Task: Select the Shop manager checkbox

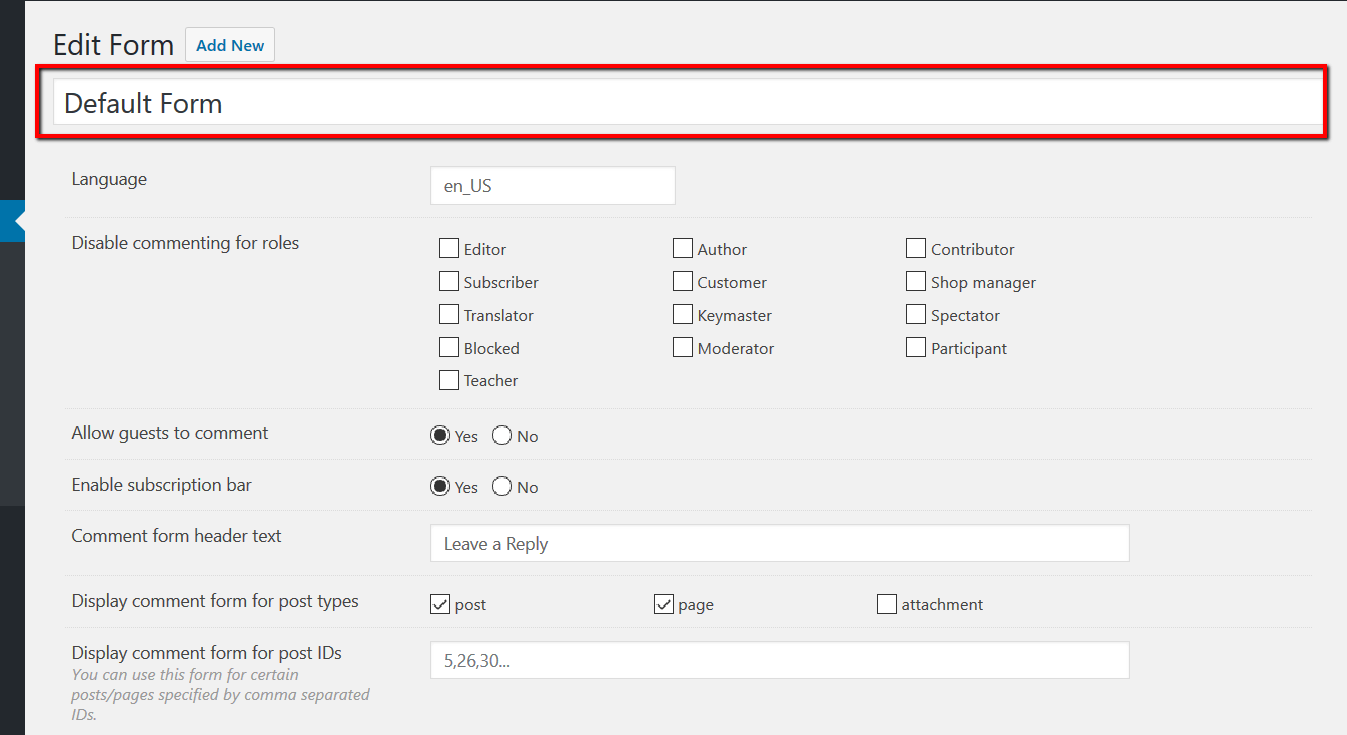Action: coord(916,282)
